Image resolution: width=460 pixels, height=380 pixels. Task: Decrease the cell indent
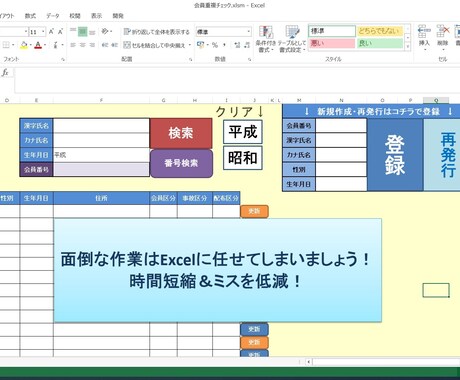(105, 45)
